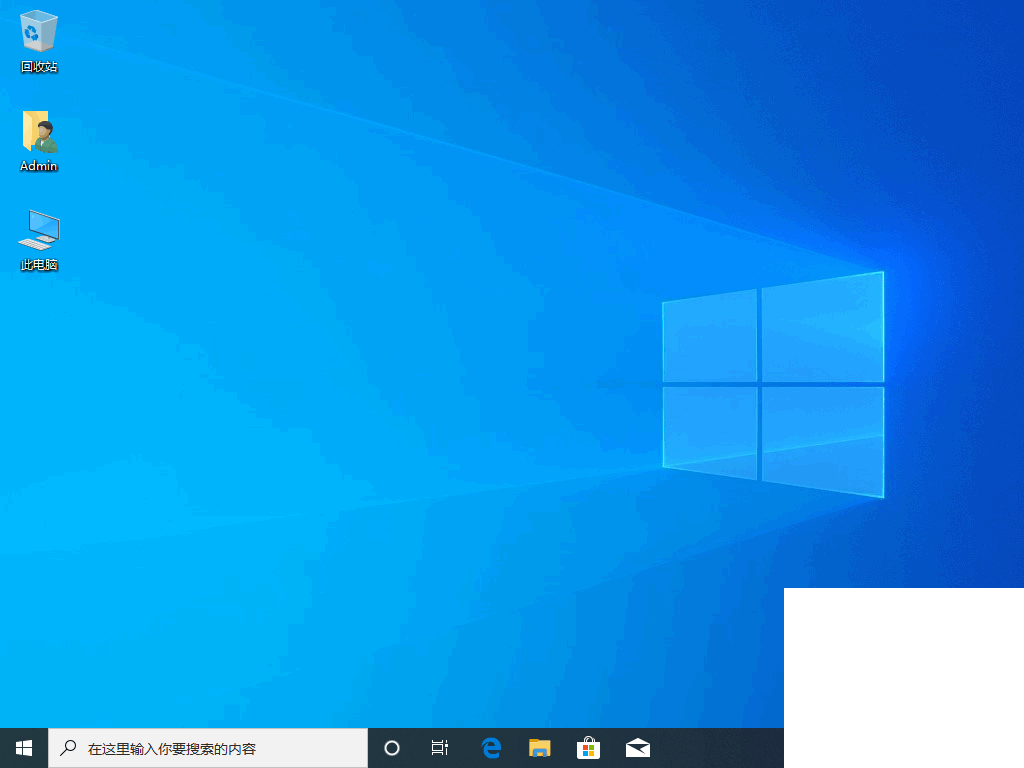Select the This PC (此电脑) desktop icon

(39, 231)
